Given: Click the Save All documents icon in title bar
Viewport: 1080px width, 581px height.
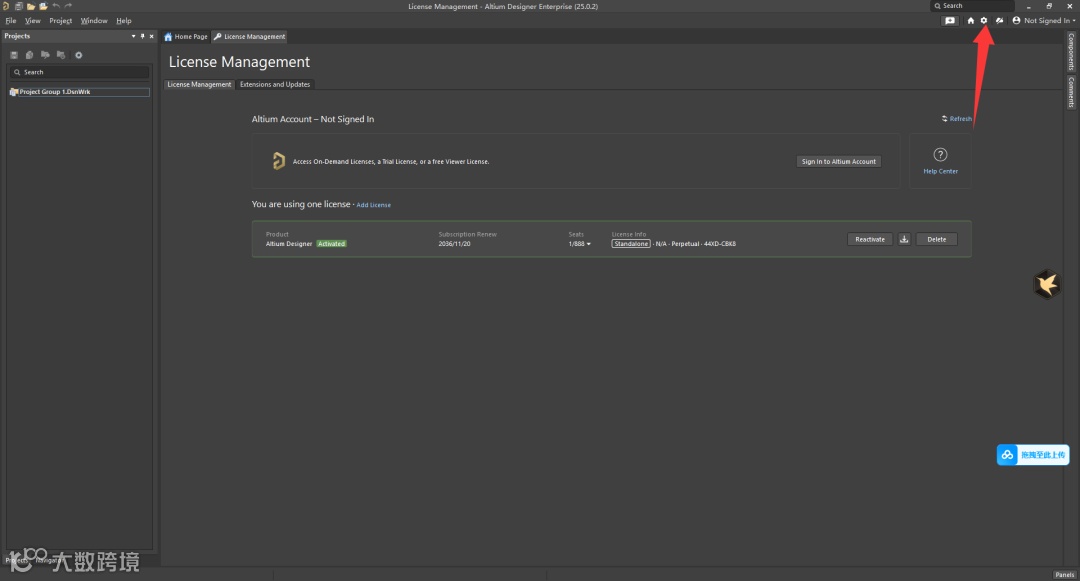Looking at the screenshot, I should (19, 6).
